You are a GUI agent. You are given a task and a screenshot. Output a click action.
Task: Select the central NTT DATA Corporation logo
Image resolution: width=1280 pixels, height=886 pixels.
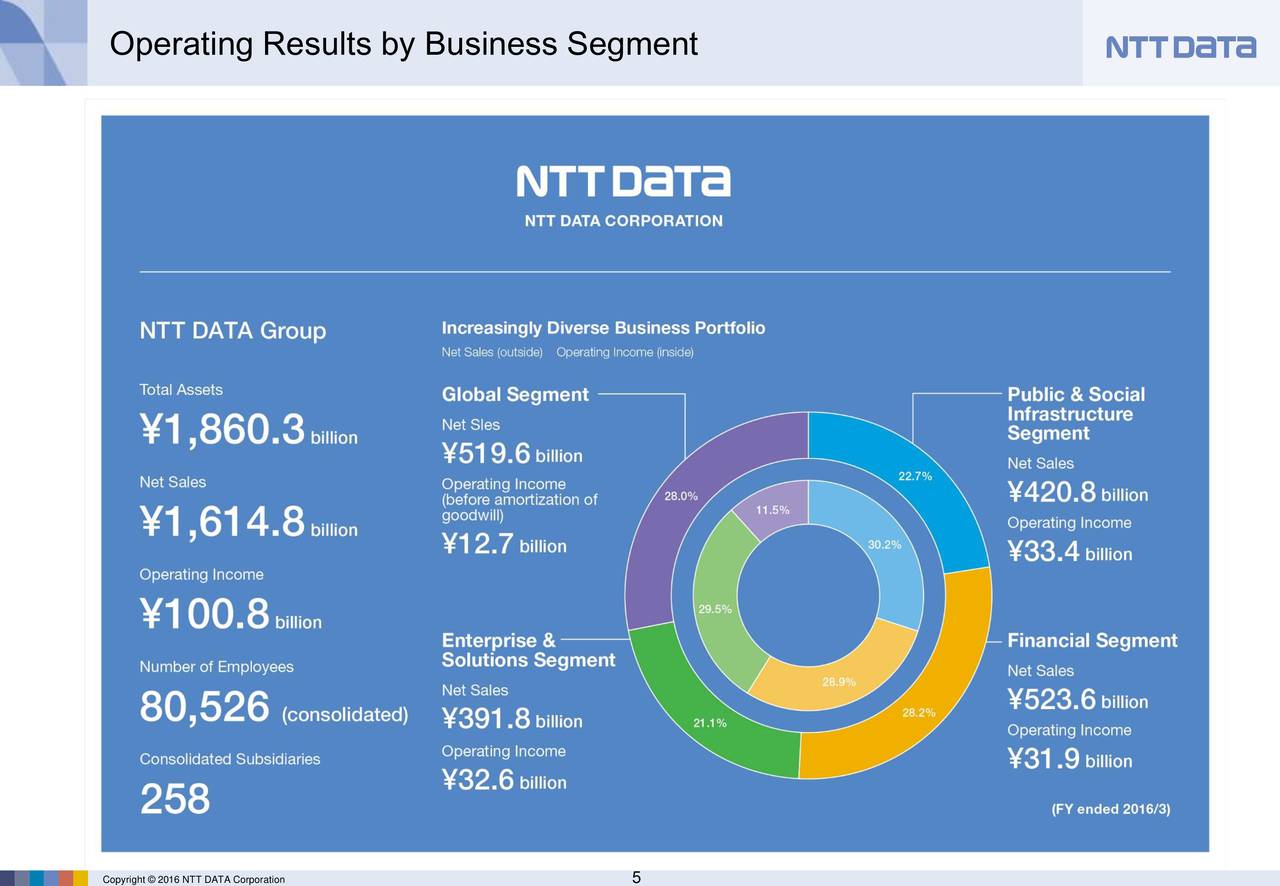(x=623, y=180)
